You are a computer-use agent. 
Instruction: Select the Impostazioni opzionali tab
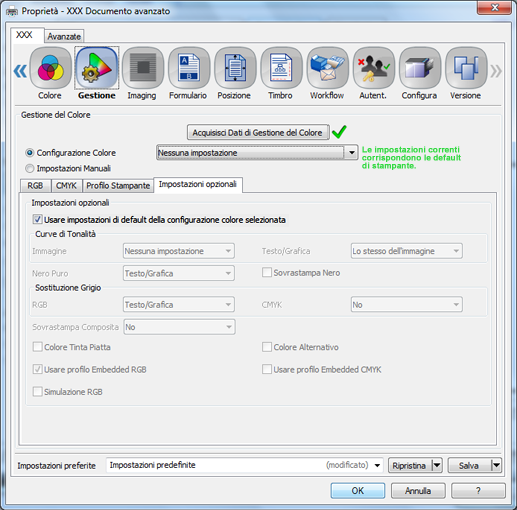(198, 184)
